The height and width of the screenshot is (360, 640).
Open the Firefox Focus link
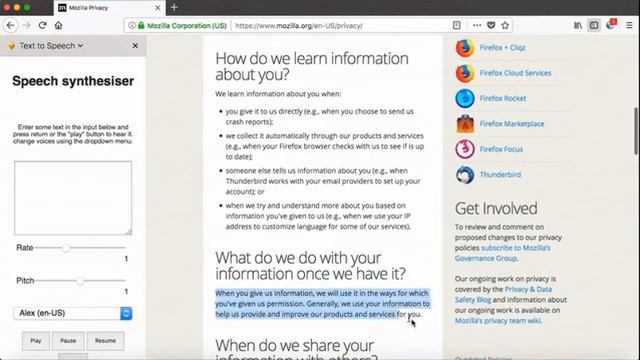(x=501, y=149)
